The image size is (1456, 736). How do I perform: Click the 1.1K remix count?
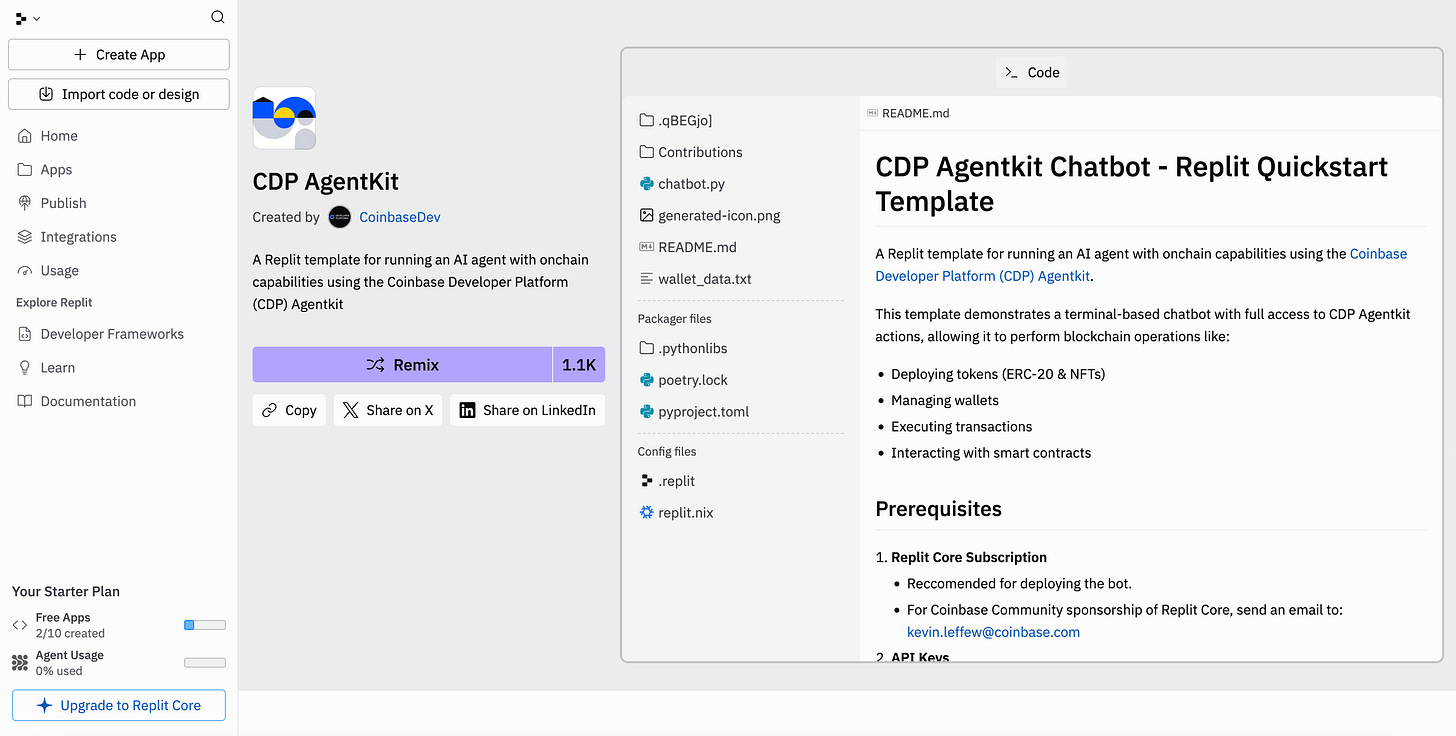coord(579,365)
